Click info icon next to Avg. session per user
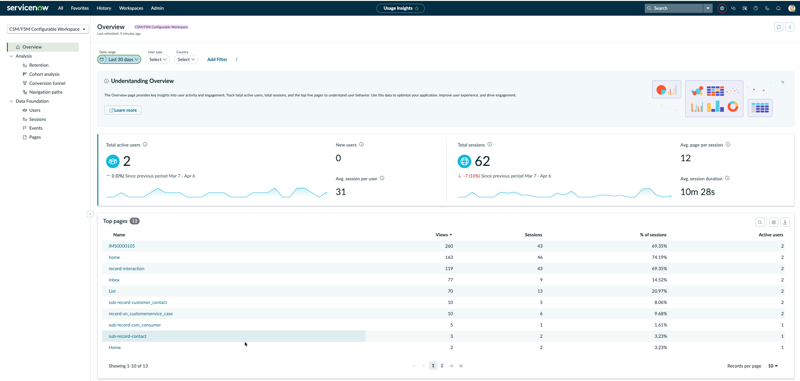The height and width of the screenshot is (381, 800). pos(382,179)
